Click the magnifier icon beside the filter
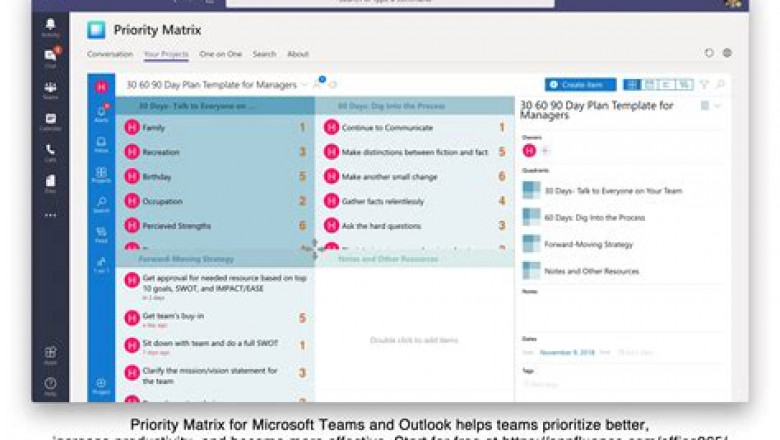The width and height of the screenshot is (780, 440). click(x=720, y=85)
